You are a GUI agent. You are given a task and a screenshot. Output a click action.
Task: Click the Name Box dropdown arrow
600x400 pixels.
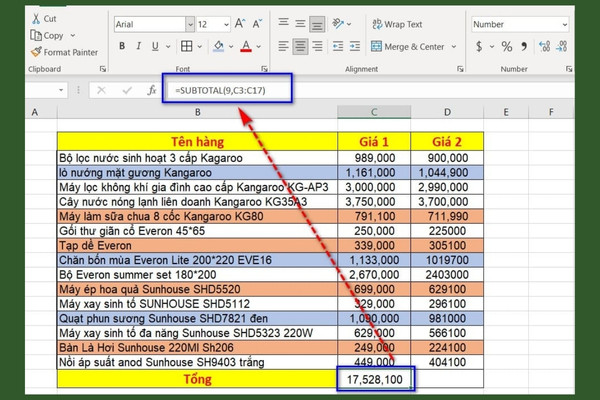[61, 90]
